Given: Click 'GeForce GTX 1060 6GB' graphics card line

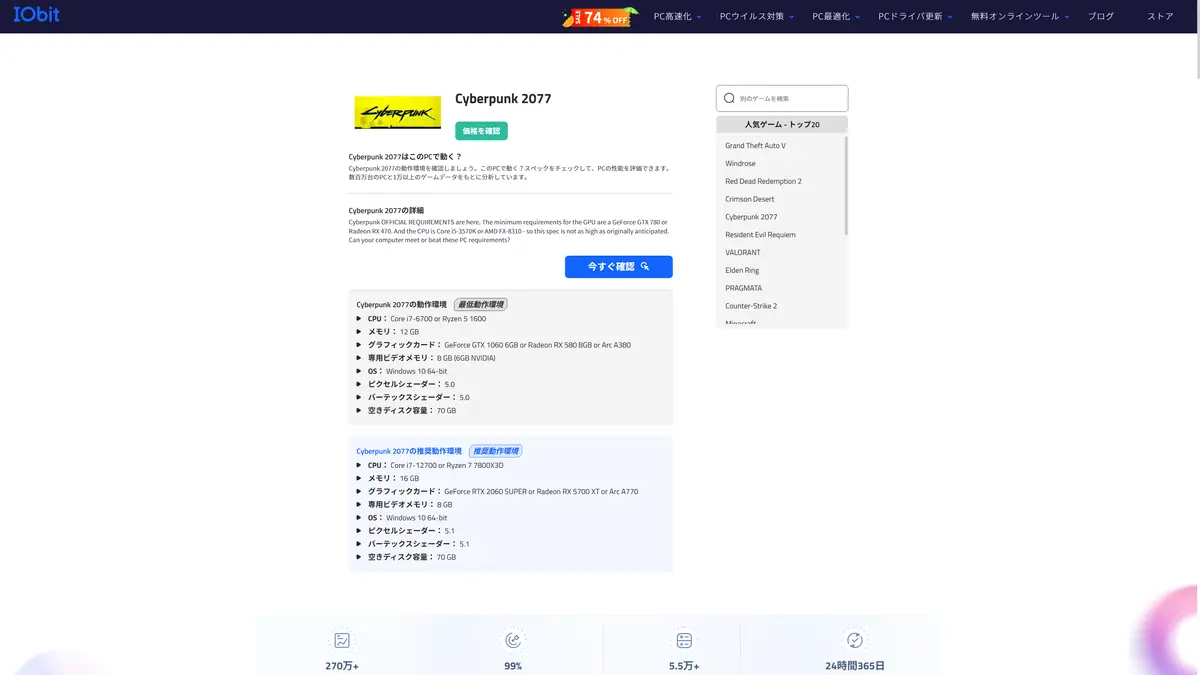Looking at the screenshot, I should pos(537,345).
